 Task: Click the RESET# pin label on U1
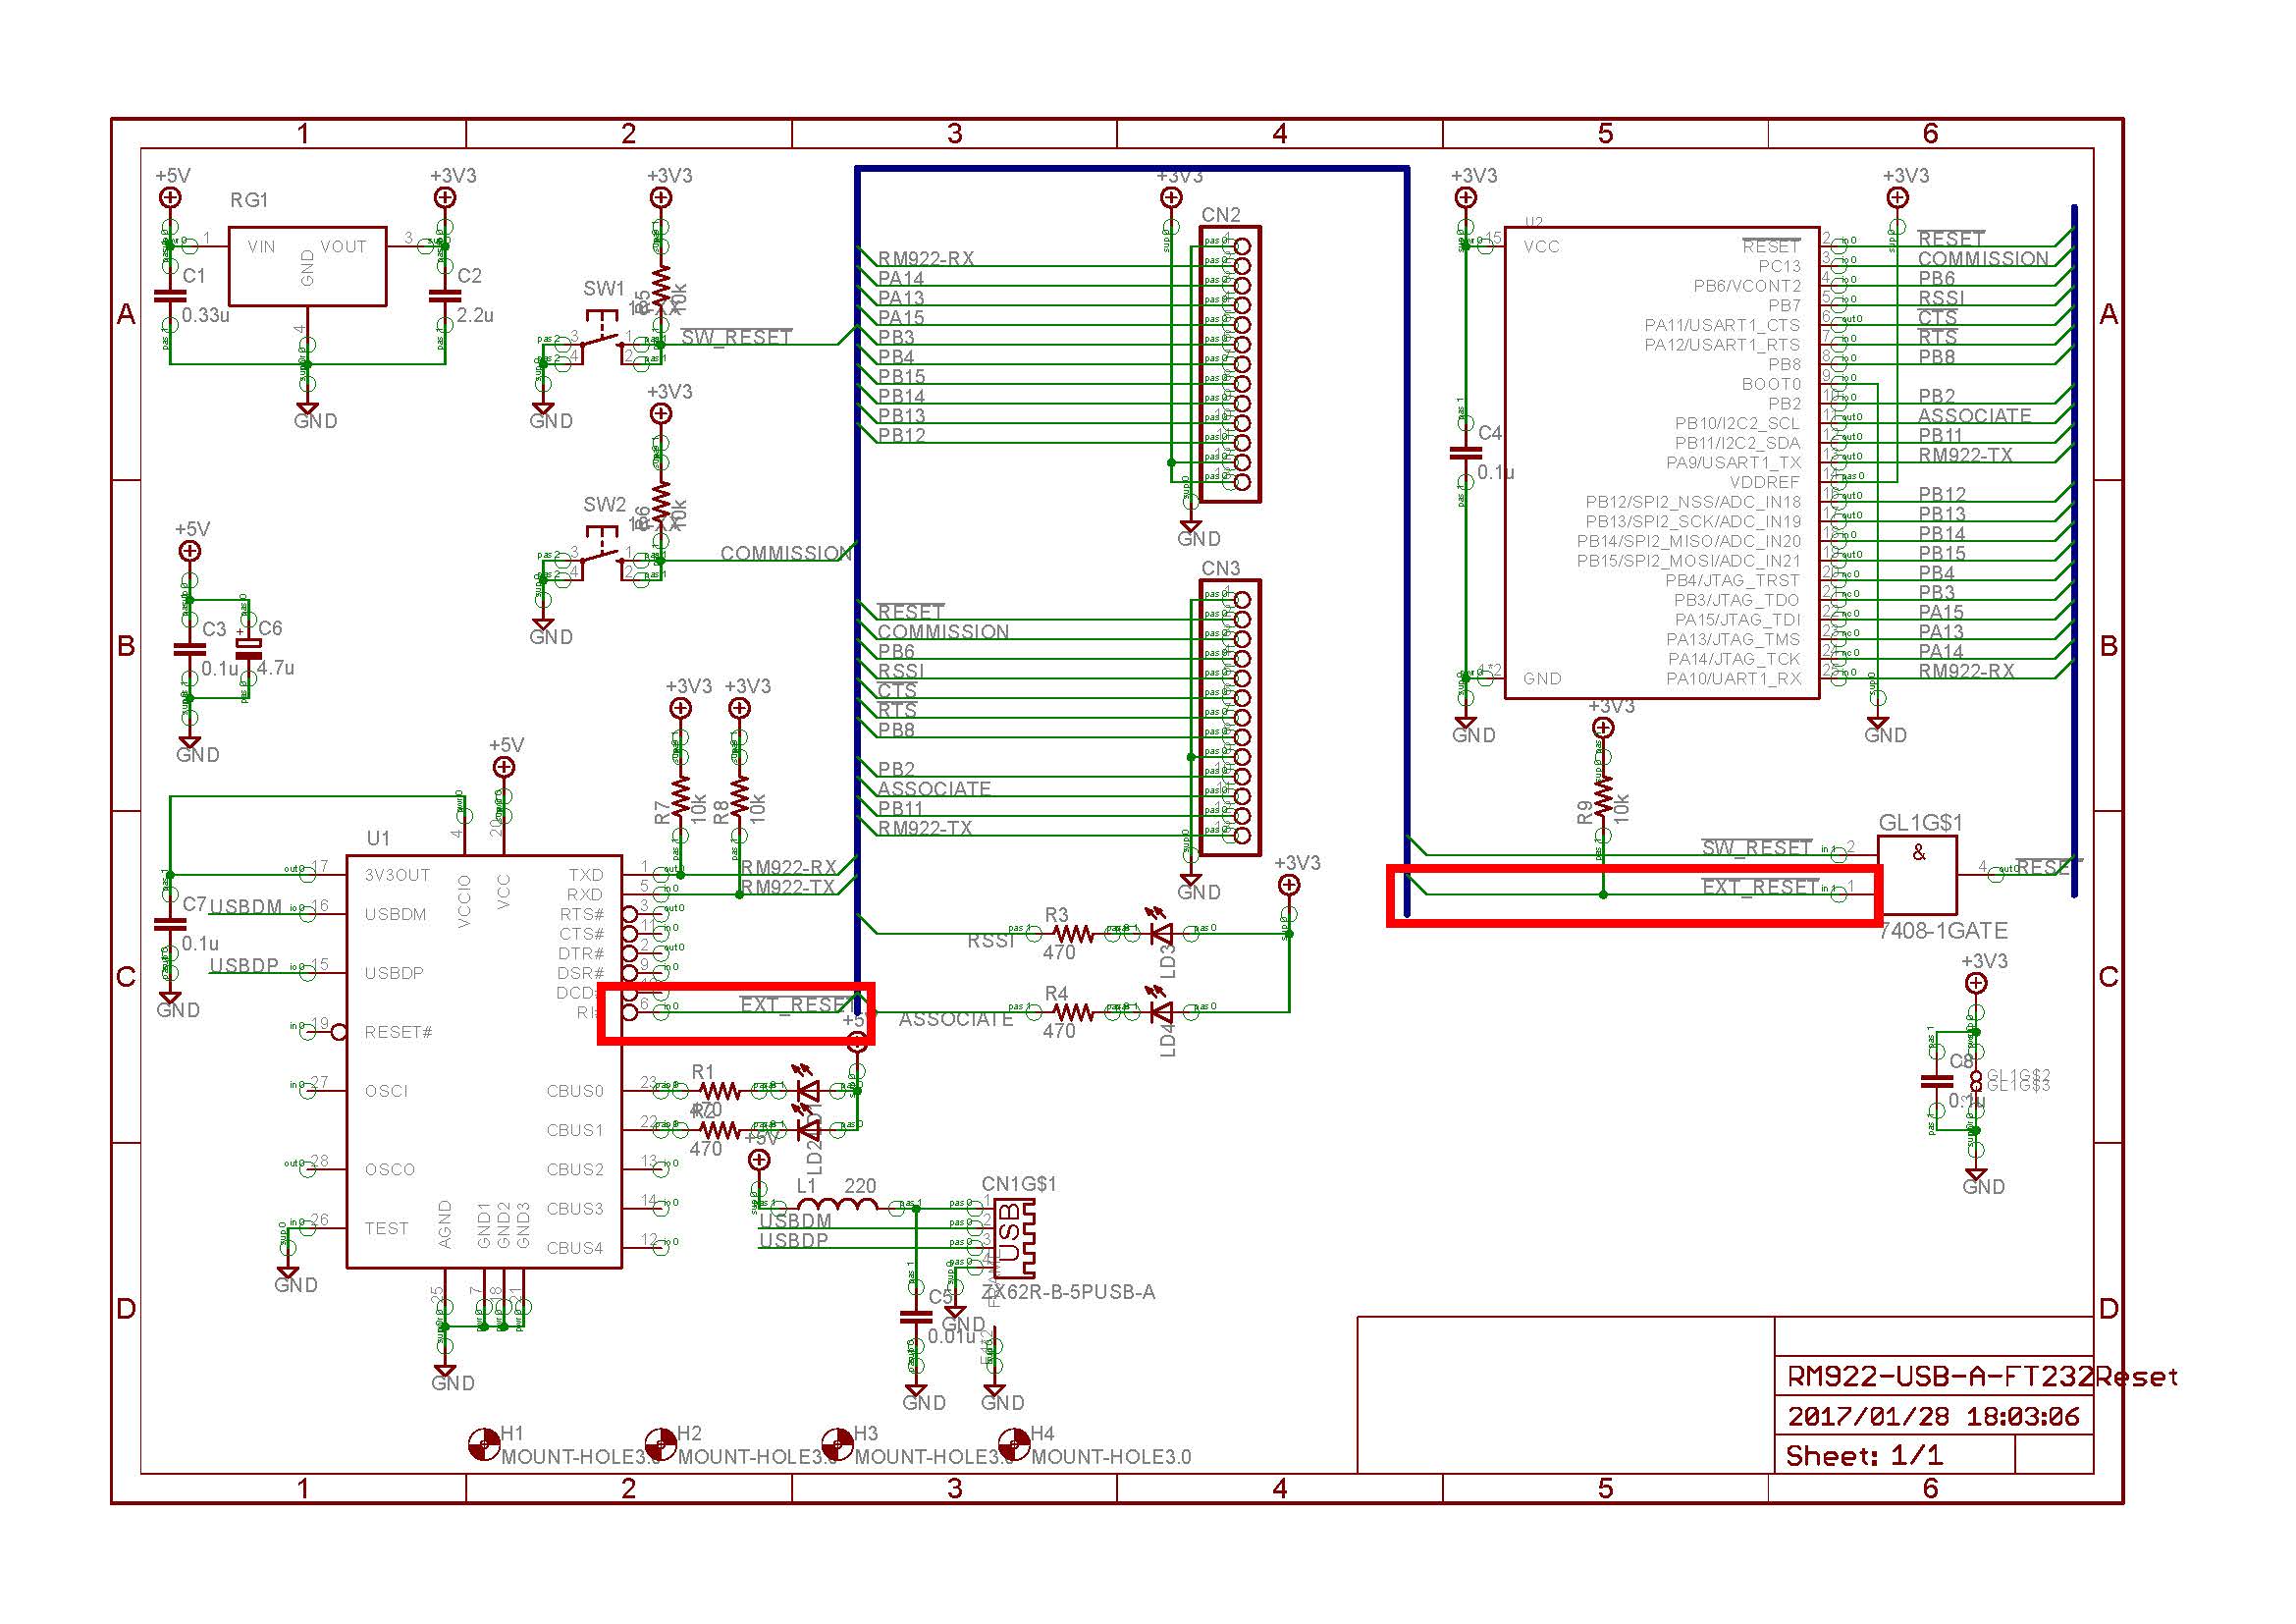click(398, 1032)
